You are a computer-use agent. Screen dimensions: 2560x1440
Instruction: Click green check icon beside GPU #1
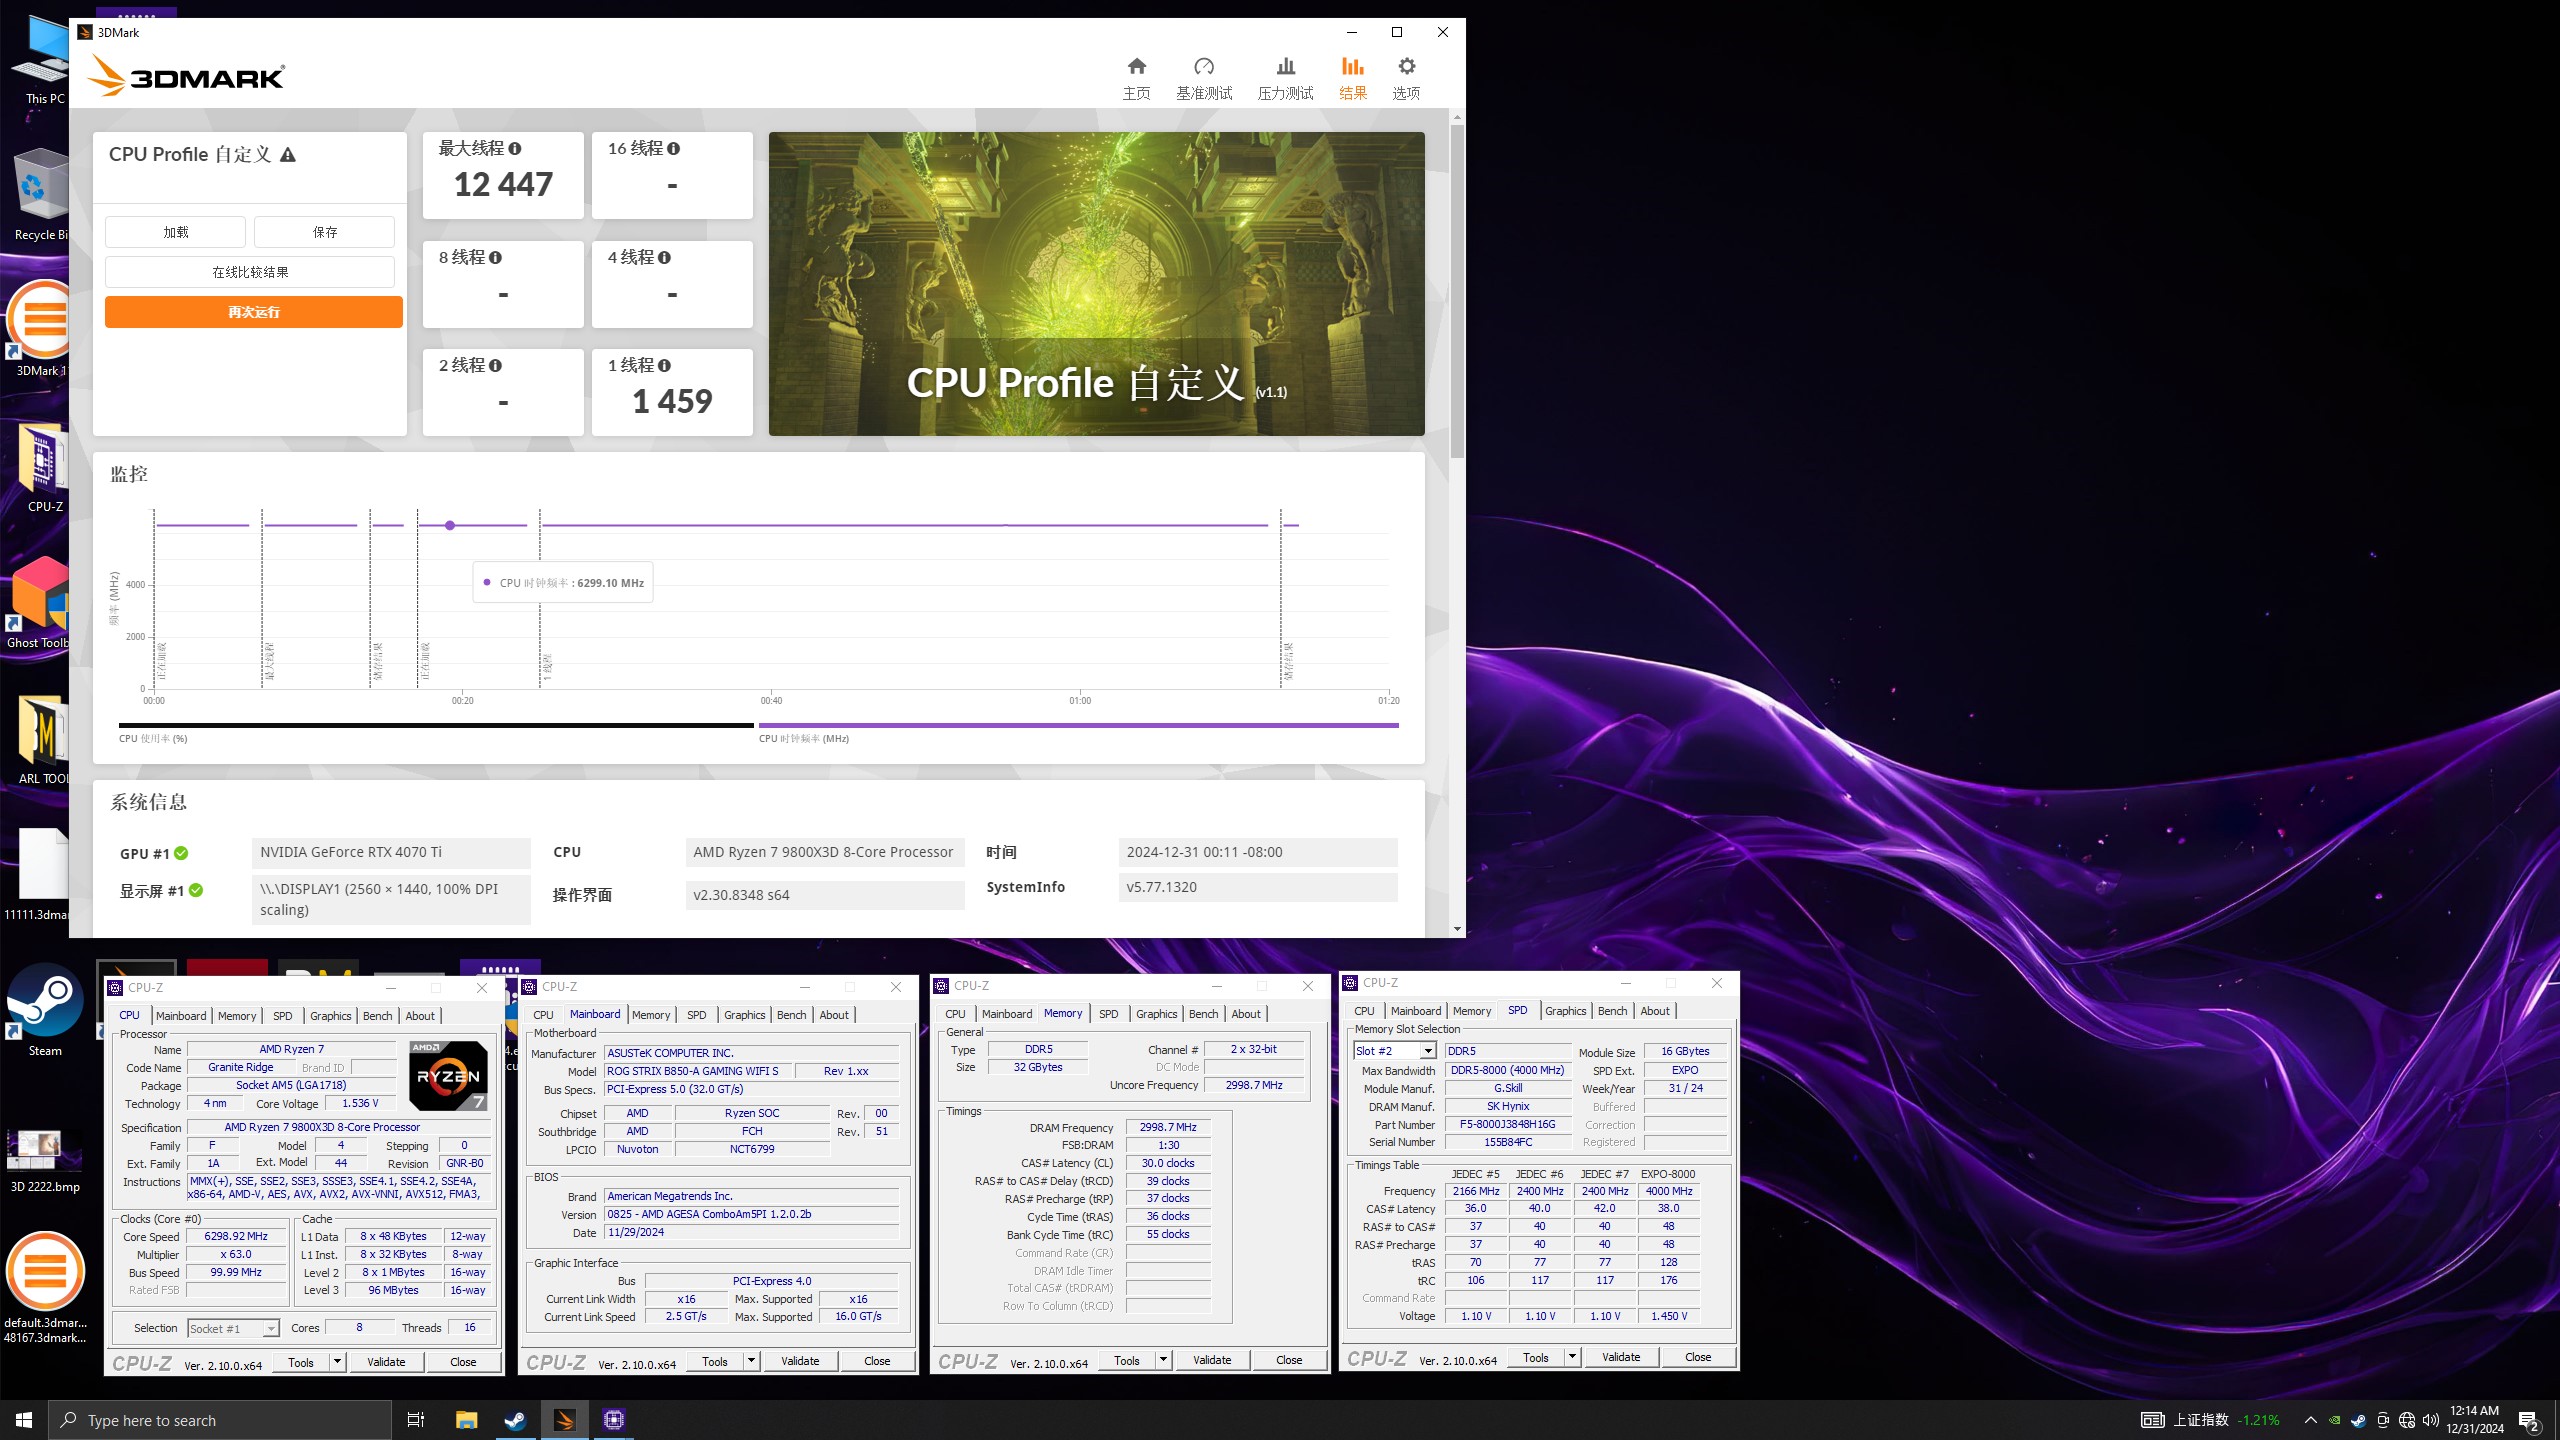click(x=181, y=853)
